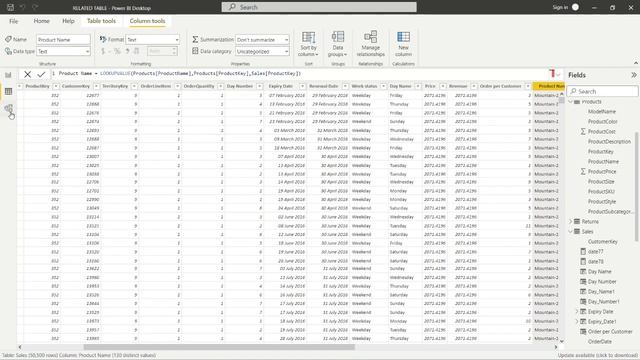This screenshot has width=640, height=360.
Task: Open the Format dropdown set to Text
Action: [x=153, y=40]
